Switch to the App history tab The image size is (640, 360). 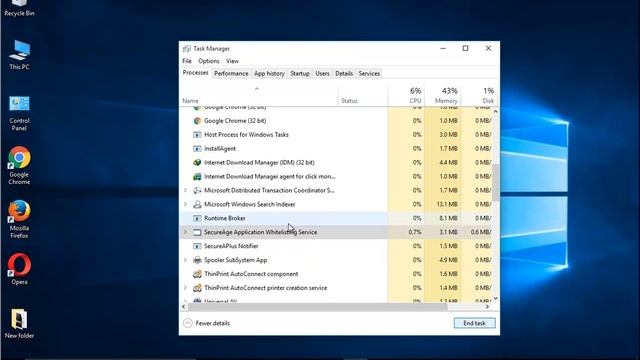click(269, 73)
